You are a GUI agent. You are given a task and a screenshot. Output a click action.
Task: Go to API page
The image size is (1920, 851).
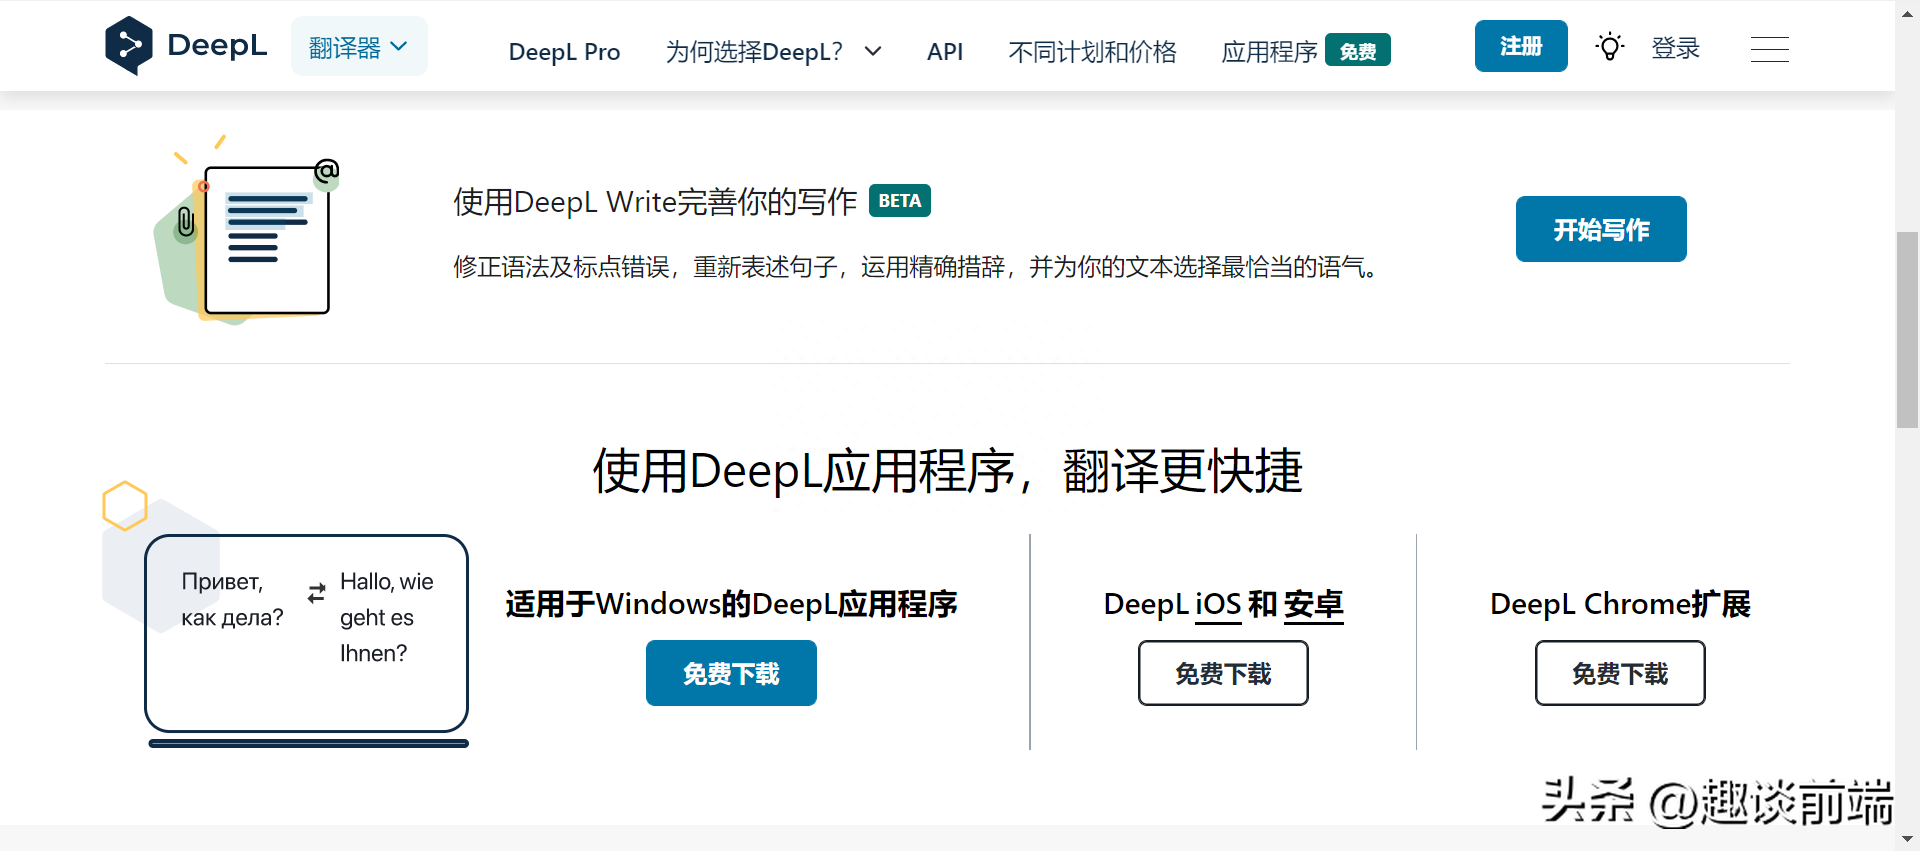(945, 52)
